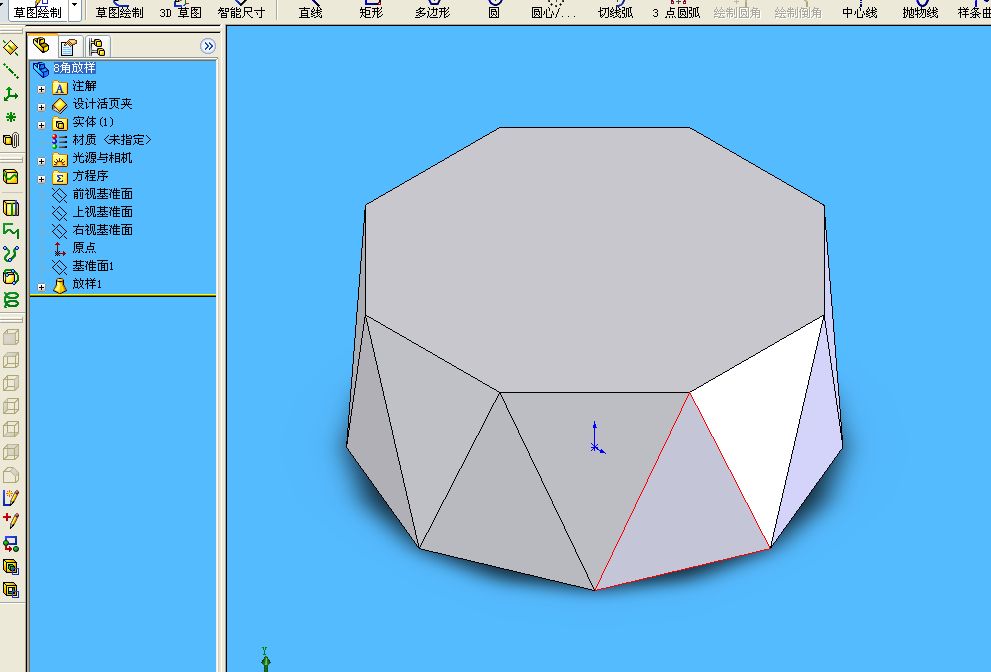
Task: Click the reference plane icon in left toolbar
Action: click(x=11, y=48)
